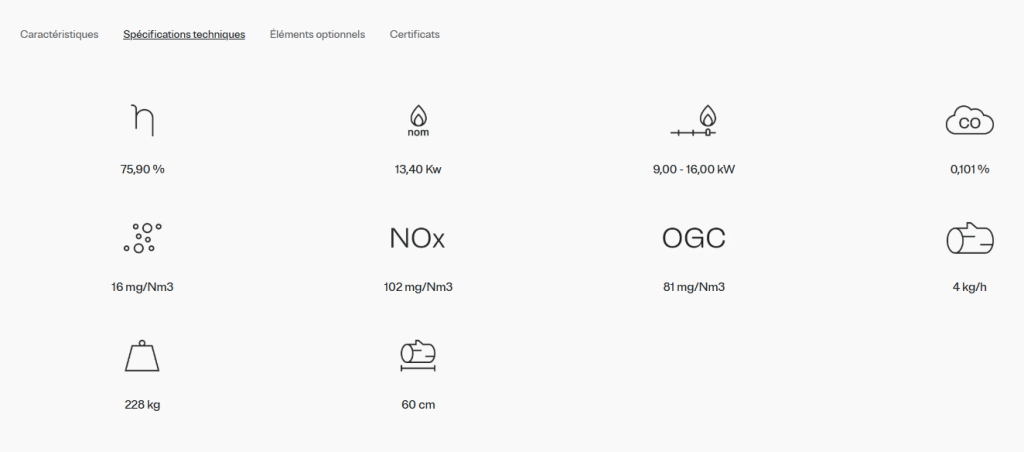Click the wood log consumption icon

click(970, 238)
